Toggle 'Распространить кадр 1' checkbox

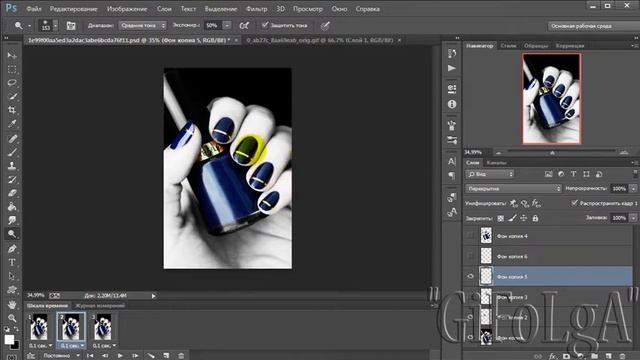point(574,203)
